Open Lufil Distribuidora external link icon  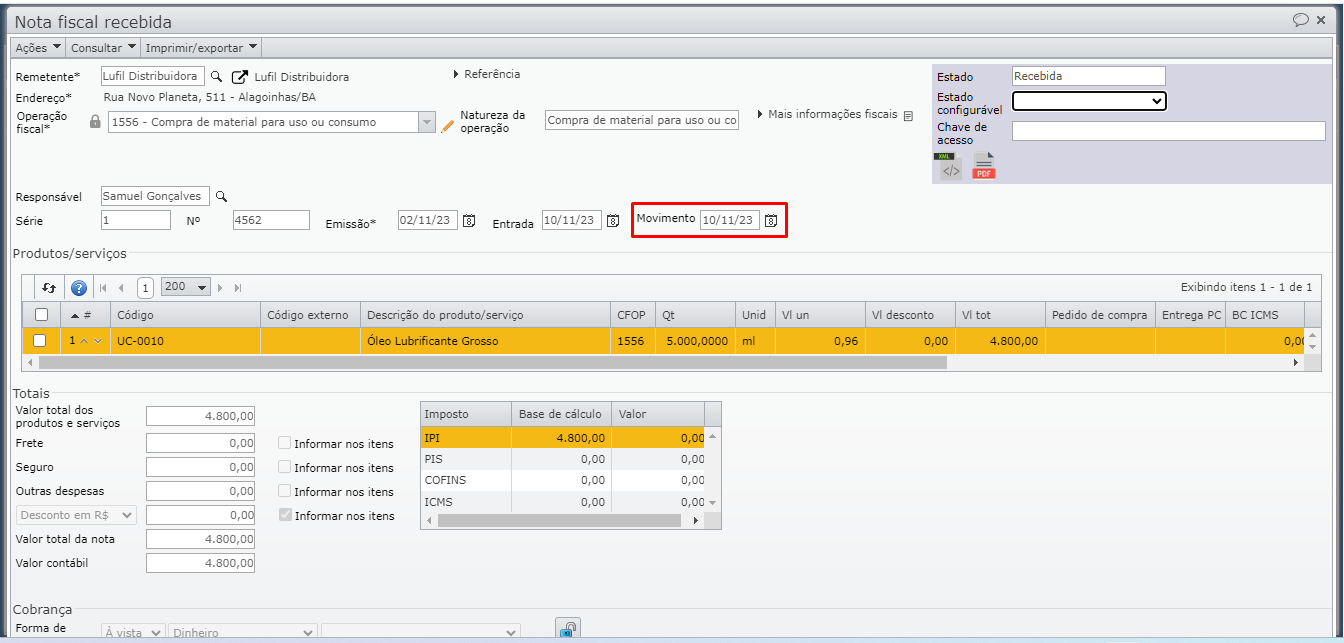click(240, 77)
